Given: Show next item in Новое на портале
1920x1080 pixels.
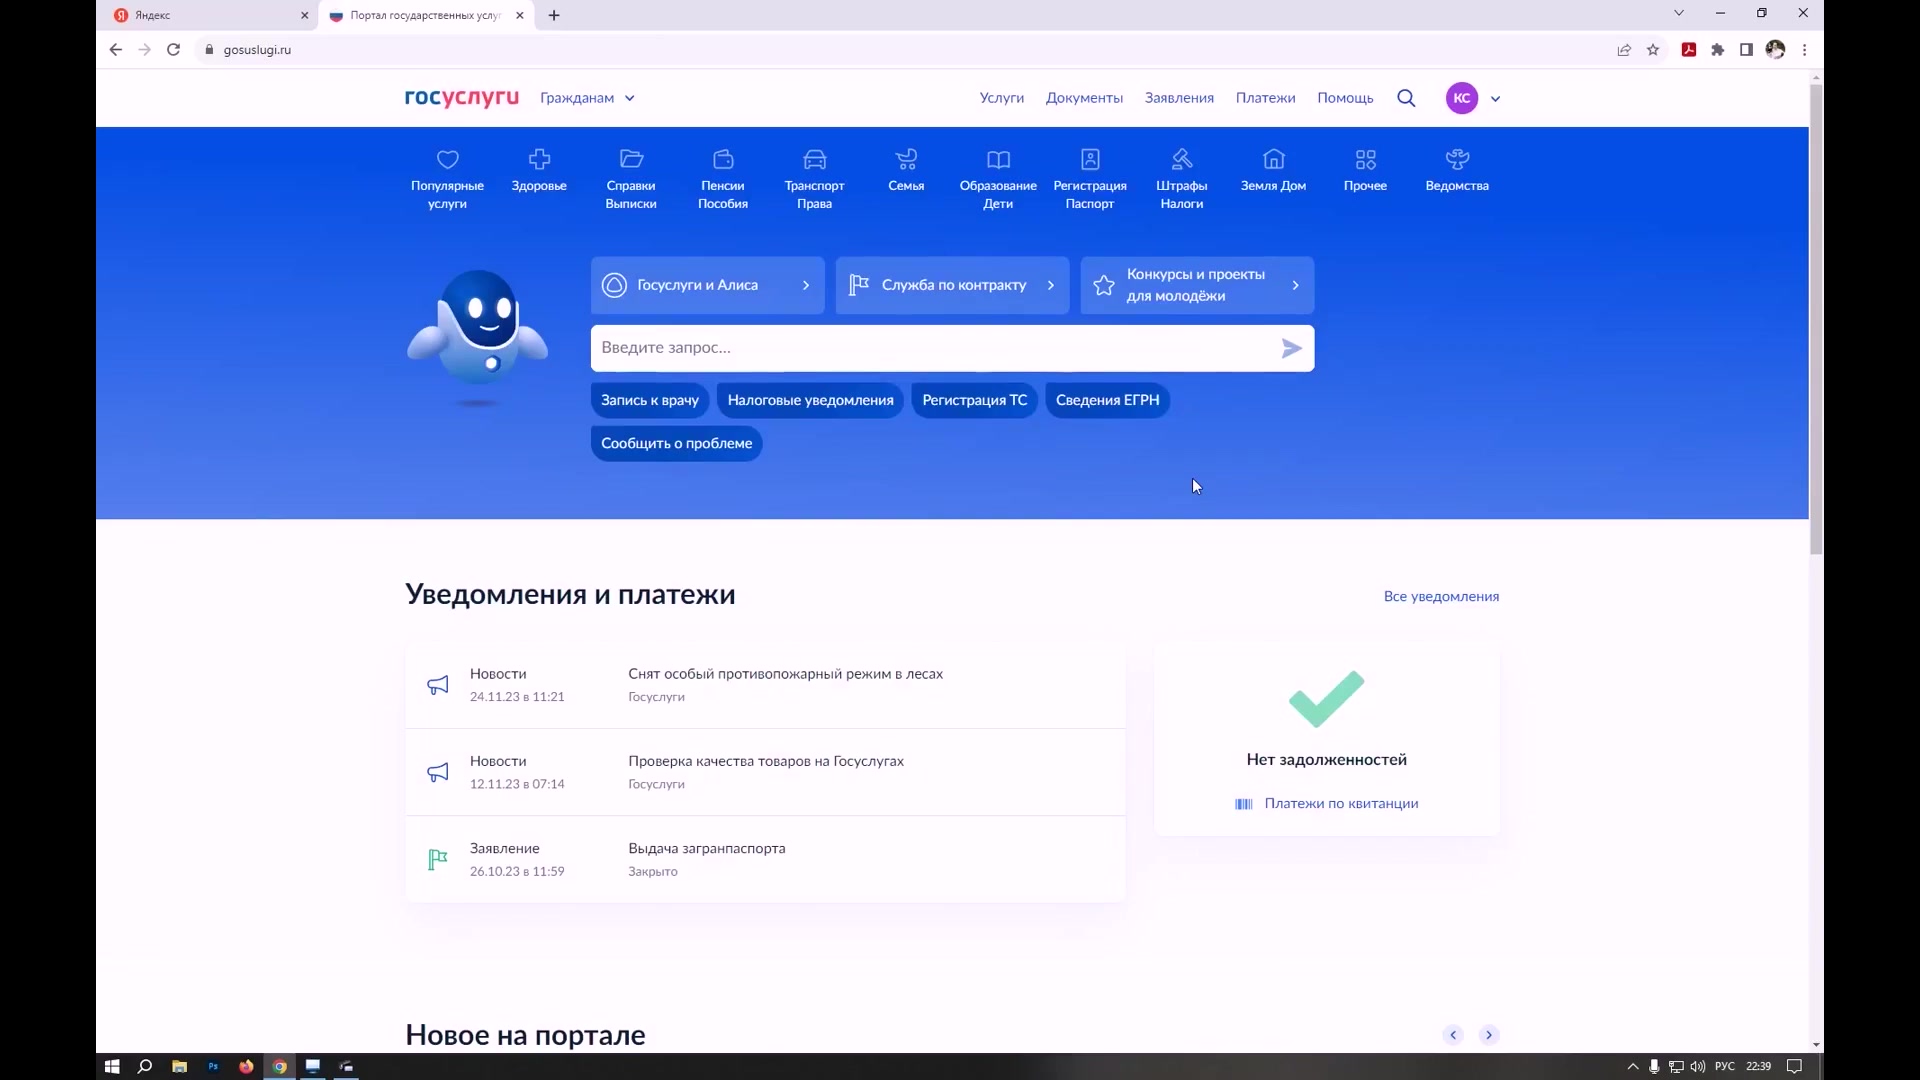Looking at the screenshot, I should [x=1489, y=1035].
